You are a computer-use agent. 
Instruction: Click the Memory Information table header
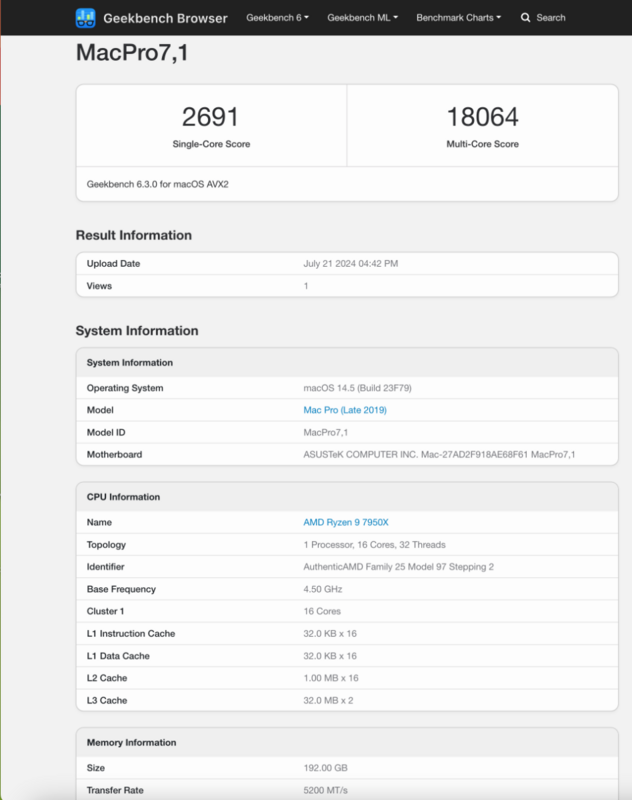click(x=131, y=743)
